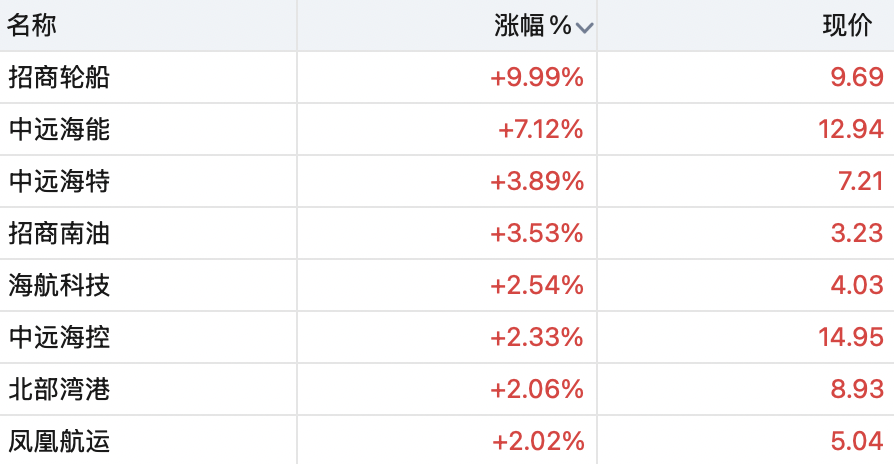The height and width of the screenshot is (464, 894).
Task: Open the 北部湾港 stock entry
Action: 59,390
